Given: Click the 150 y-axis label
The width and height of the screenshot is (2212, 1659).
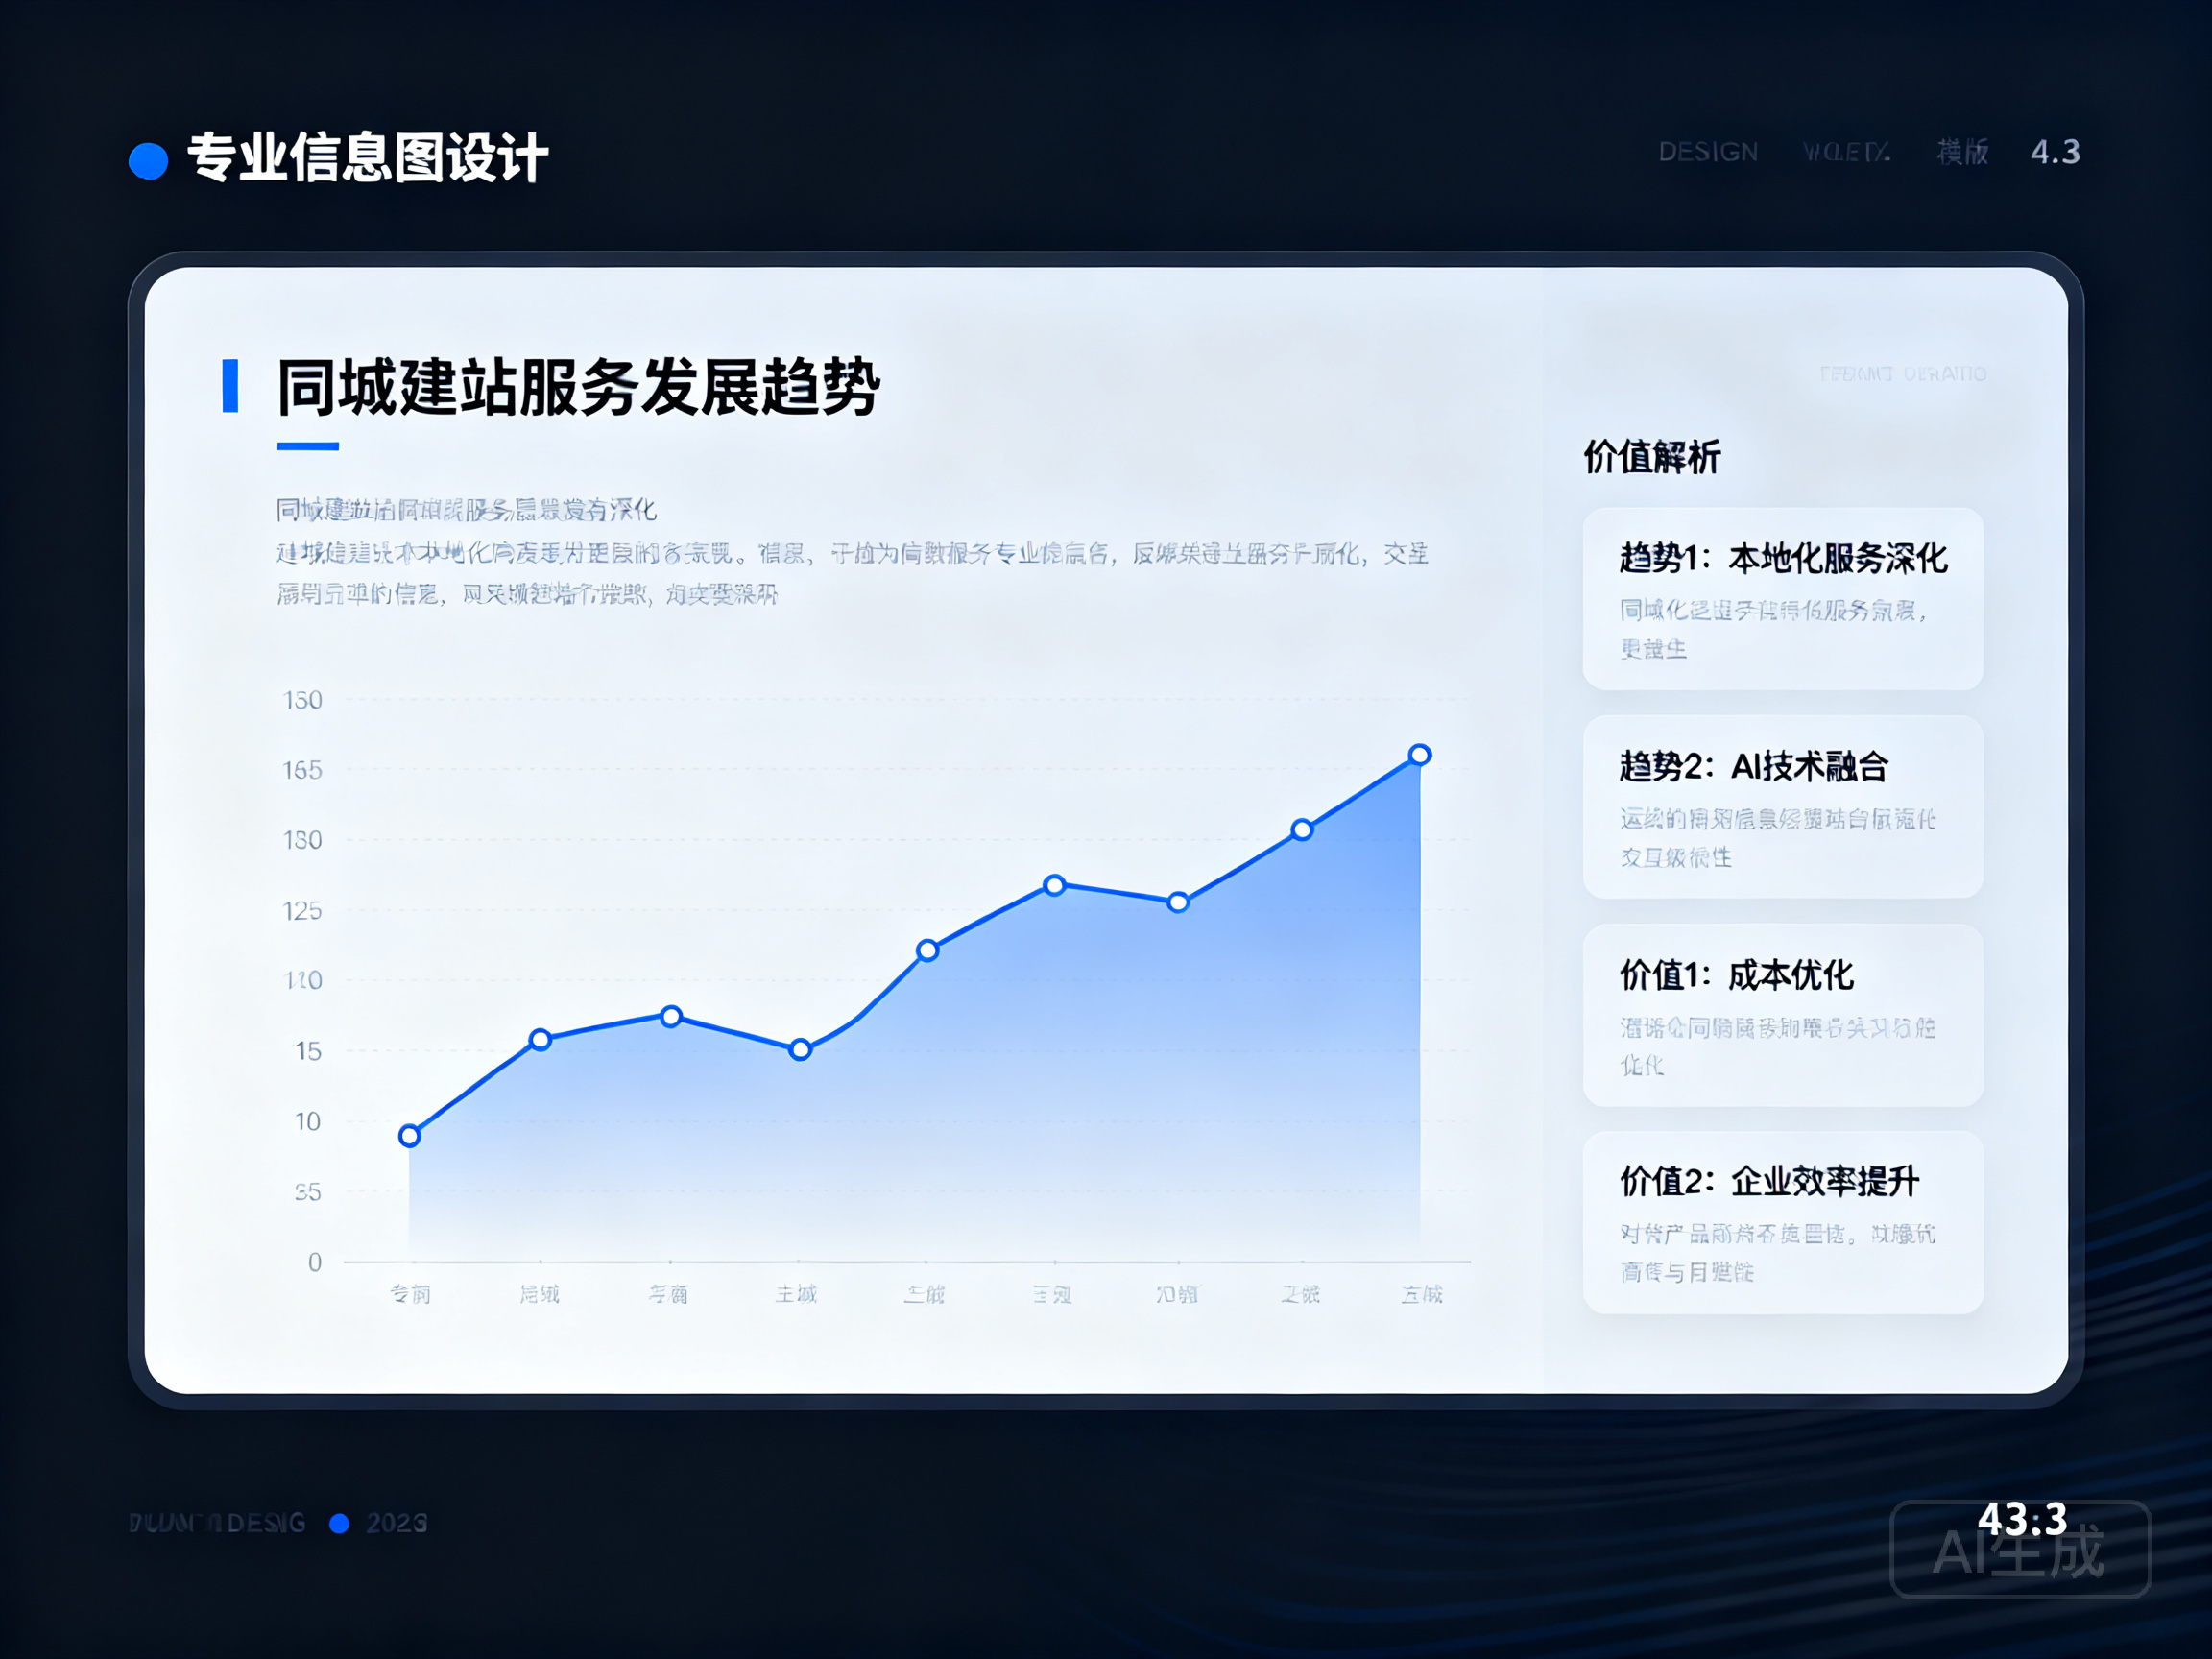Looking at the screenshot, I should (302, 700).
